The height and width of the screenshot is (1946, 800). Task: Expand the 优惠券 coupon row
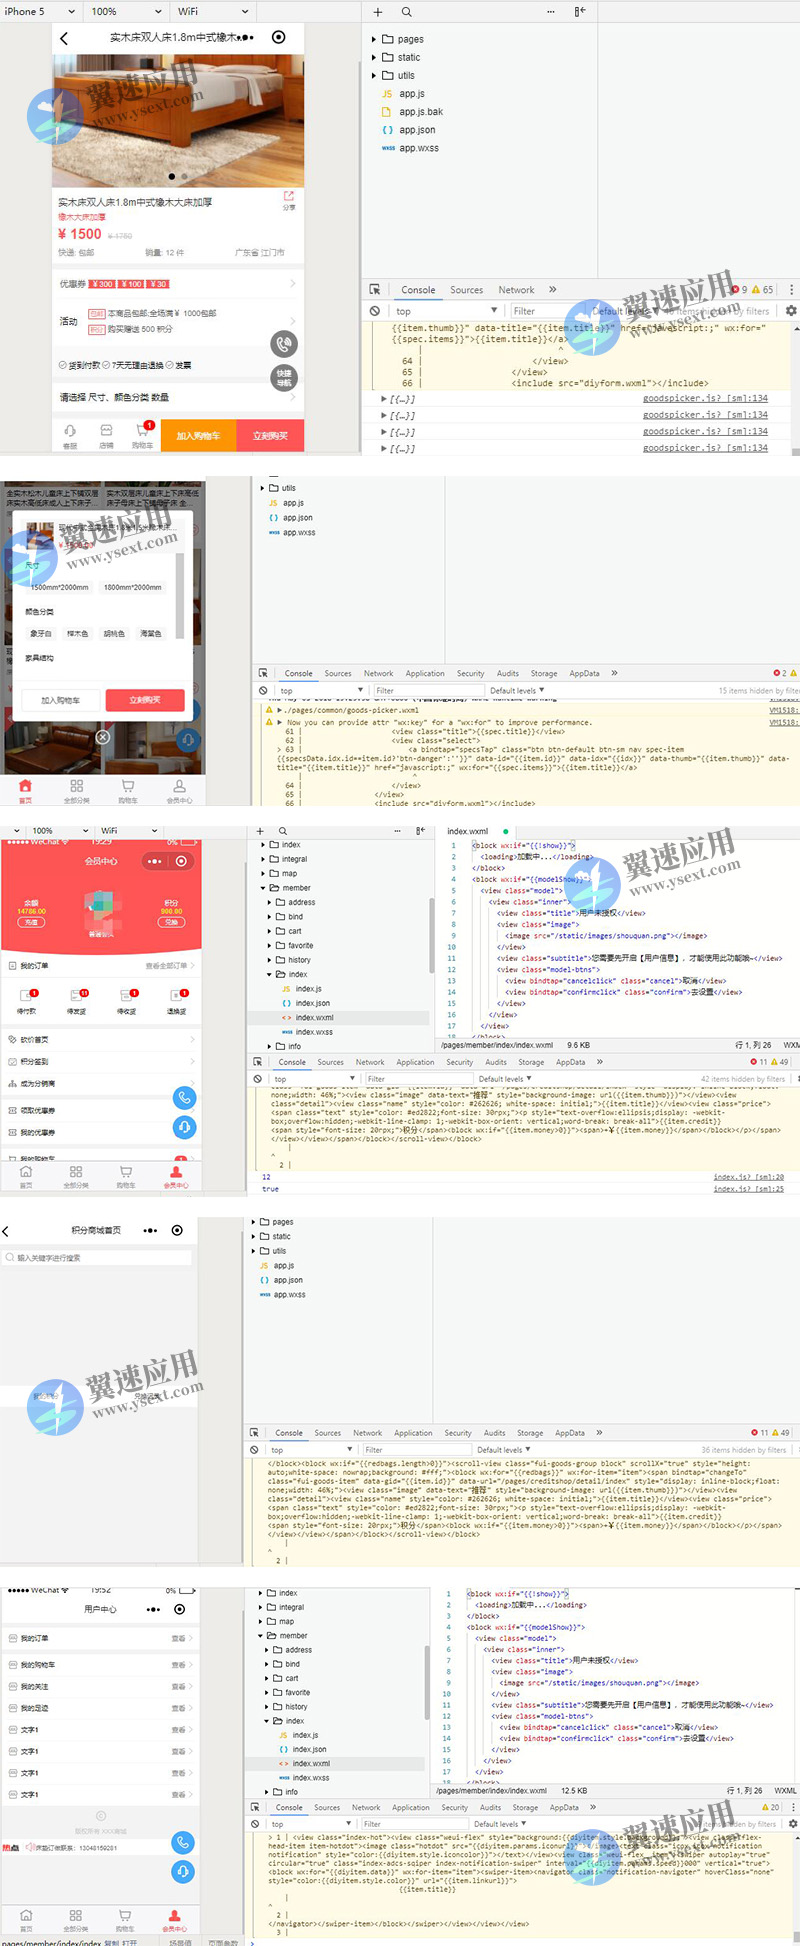(x=178, y=284)
